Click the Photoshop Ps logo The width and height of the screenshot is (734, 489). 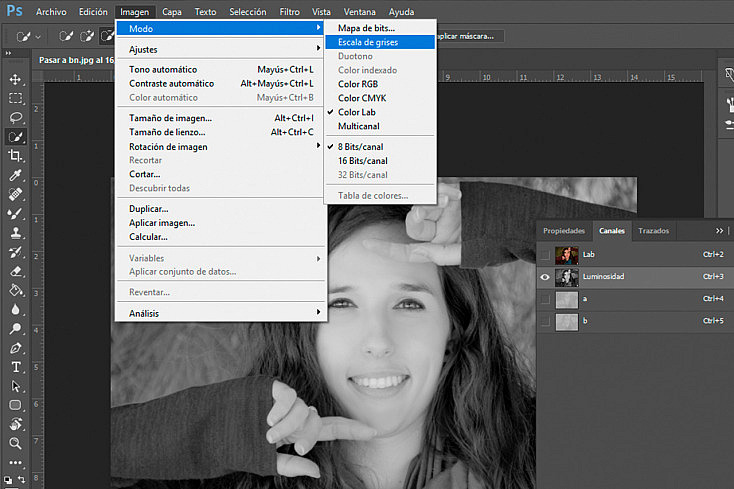click(15, 11)
